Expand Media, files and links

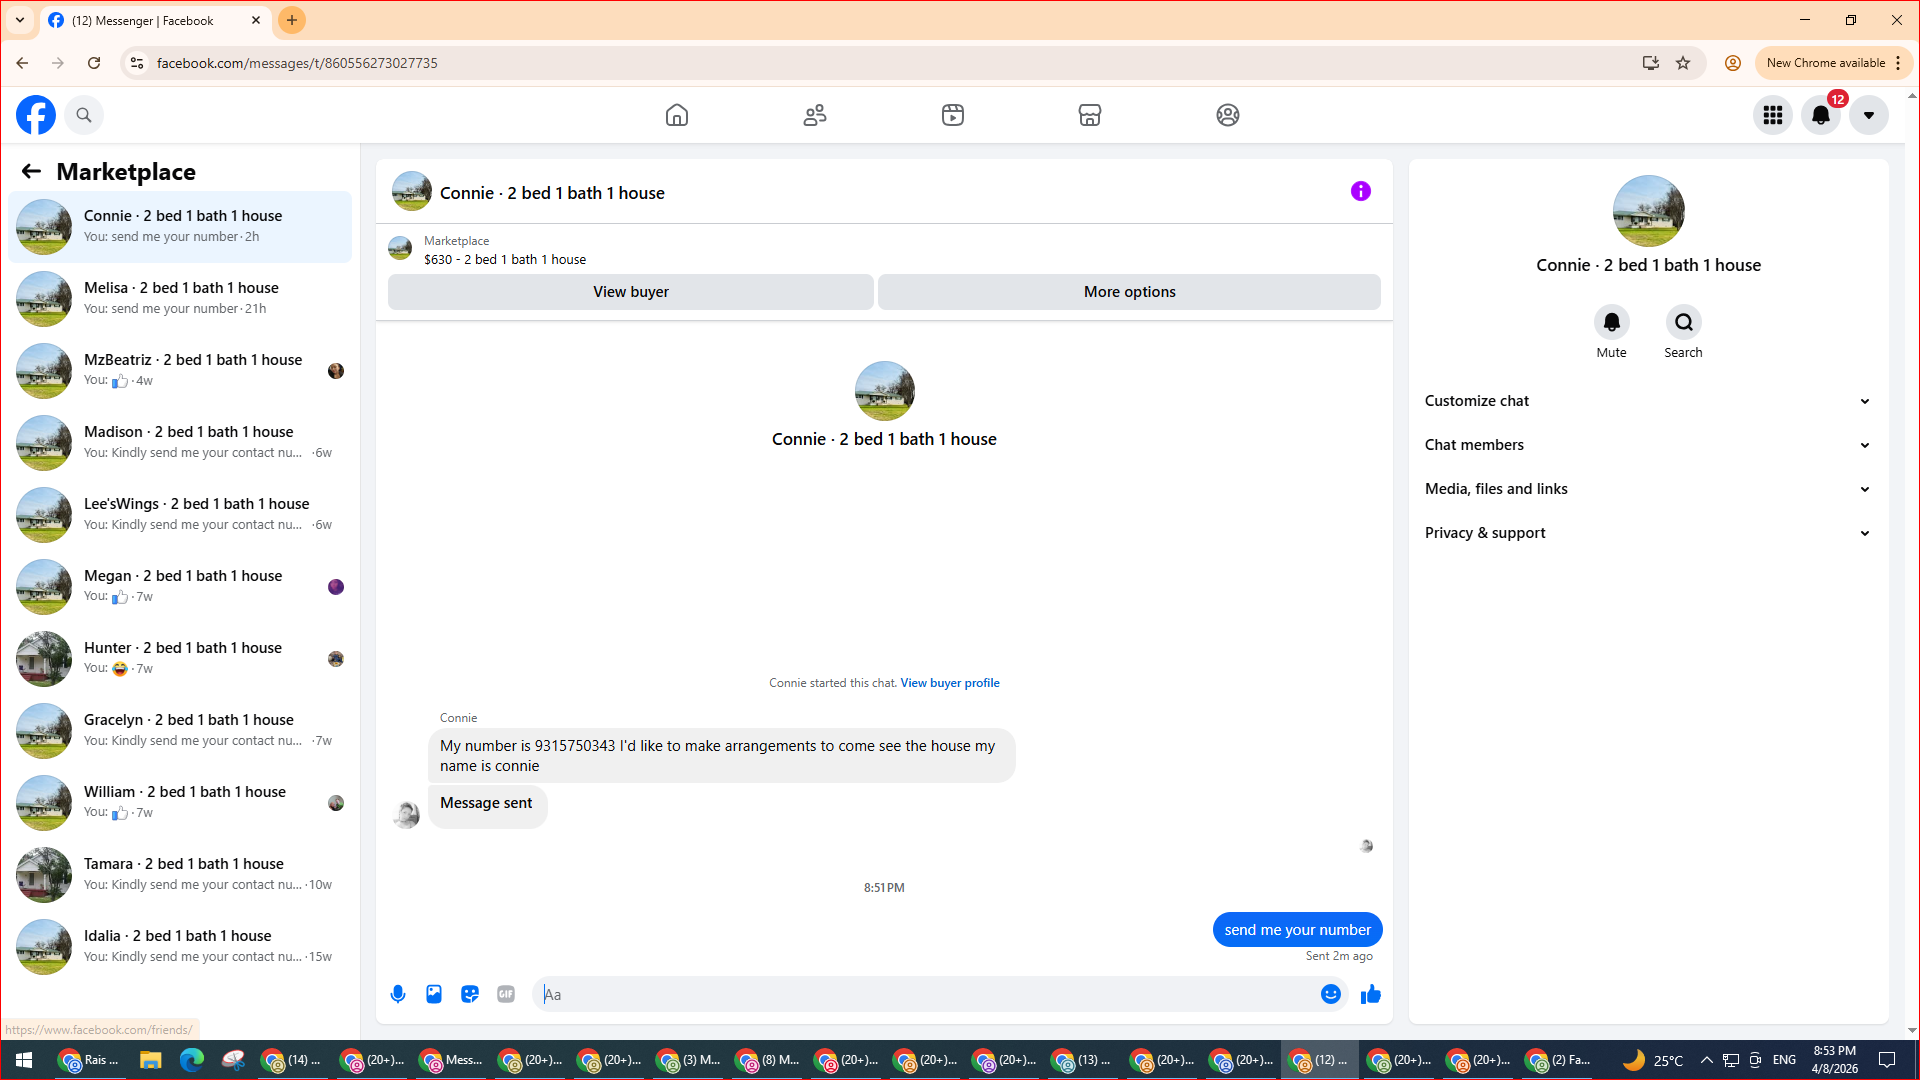(x=1647, y=489)
